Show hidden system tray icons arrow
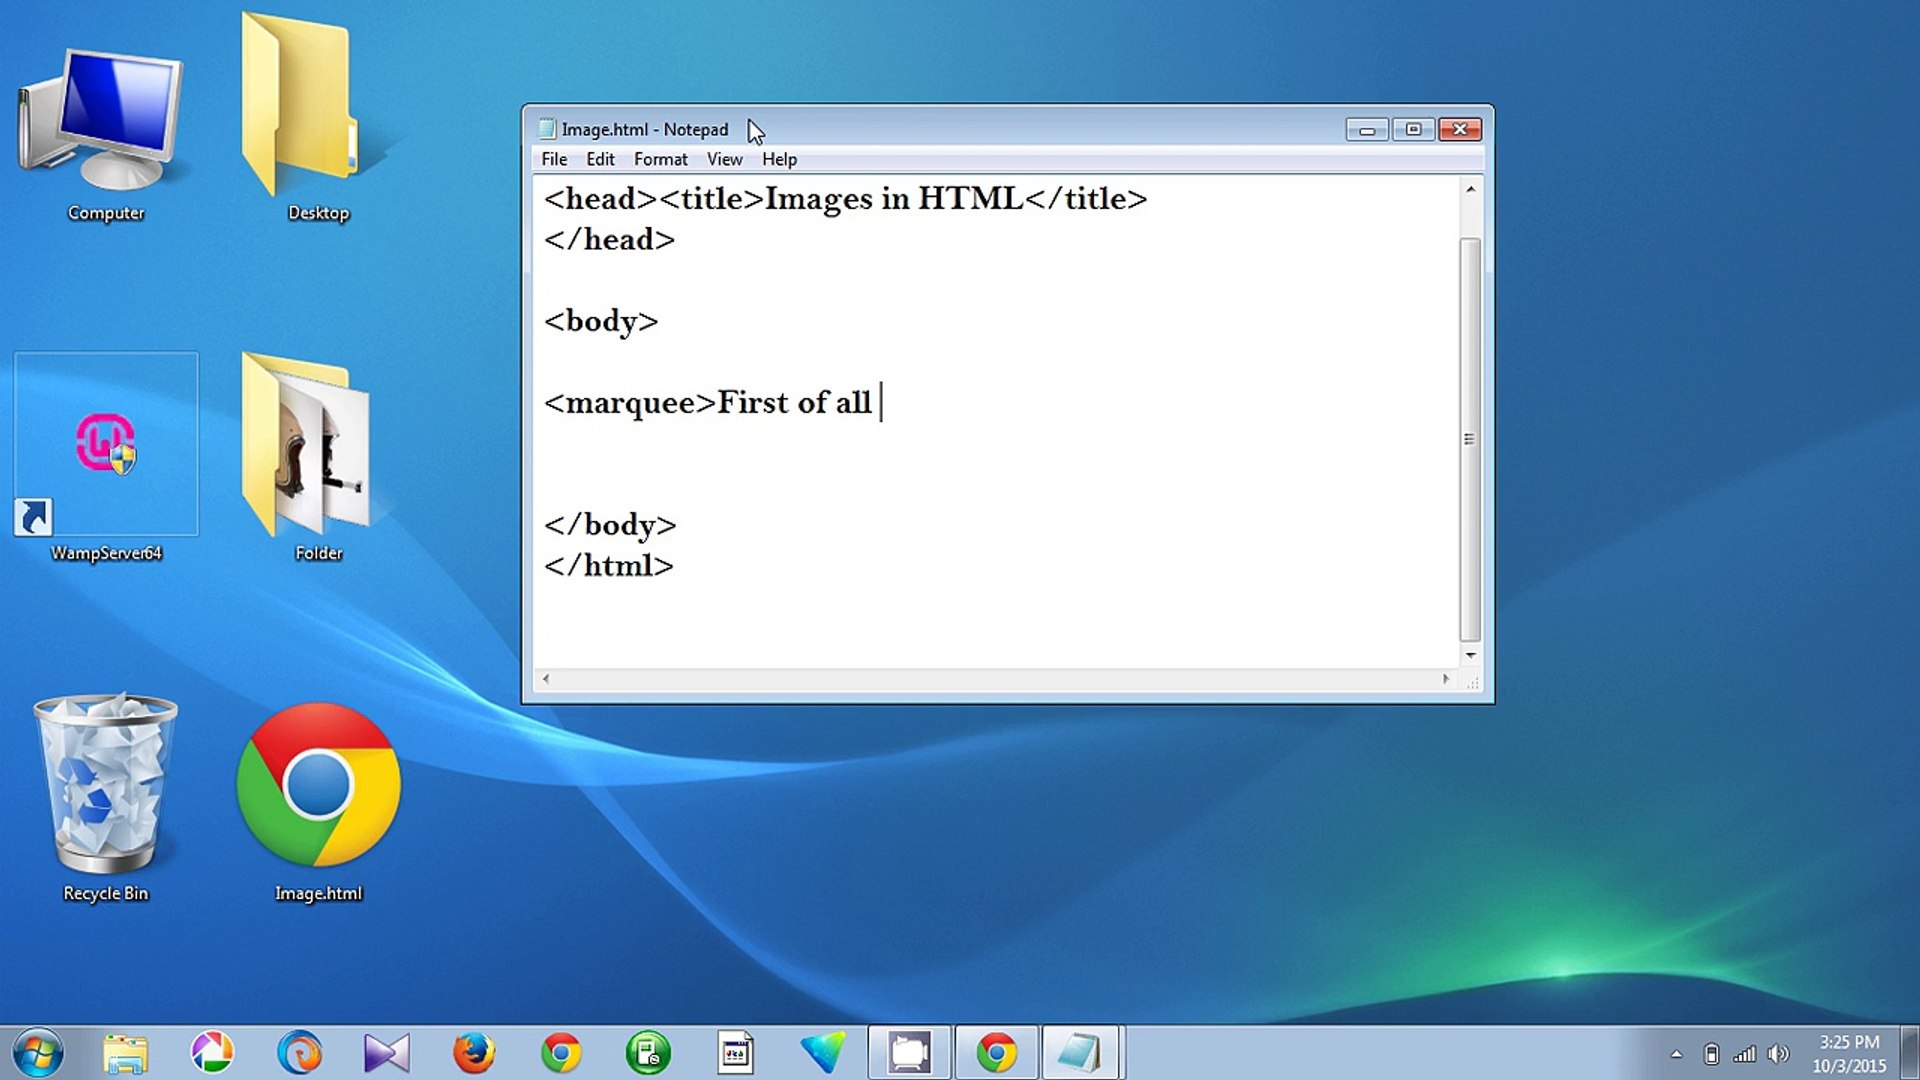The height and width of the screenshot is (1080, 1920). [1677, 1054]
